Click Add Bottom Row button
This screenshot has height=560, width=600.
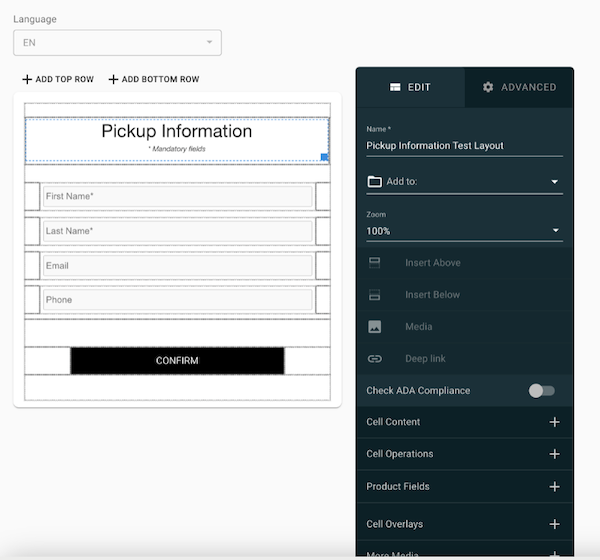(154, 79)
